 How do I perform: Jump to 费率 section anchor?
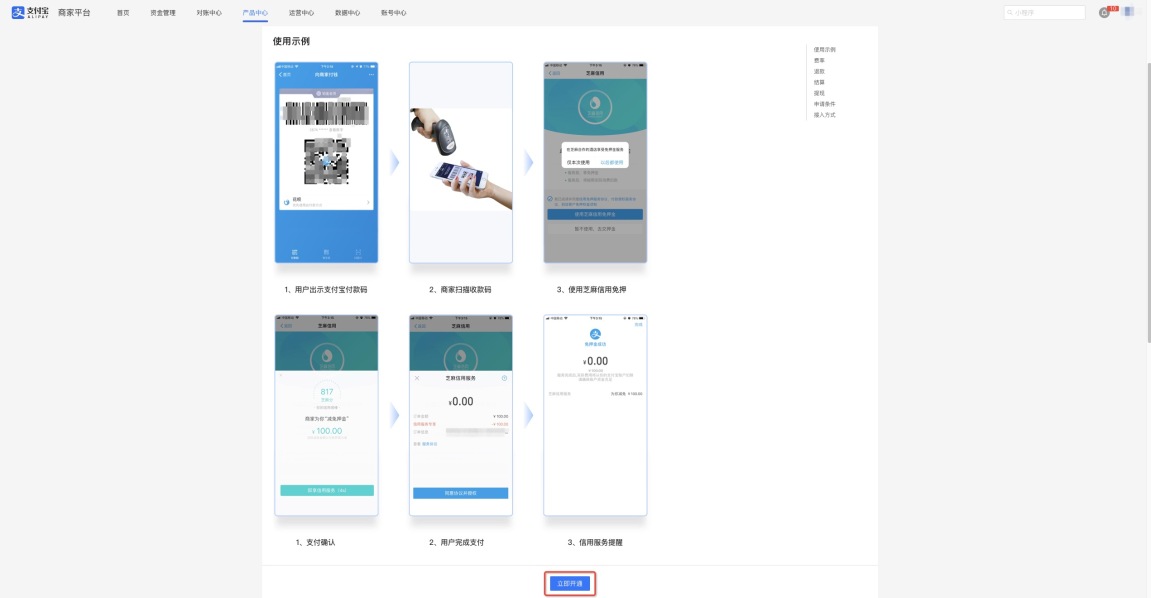[819, 61]
